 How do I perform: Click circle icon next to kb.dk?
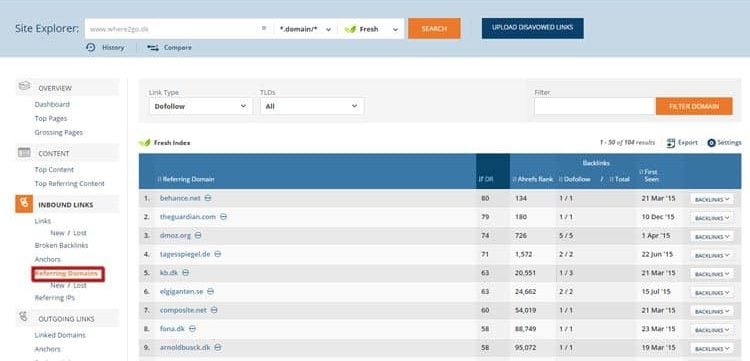point(186,273)
